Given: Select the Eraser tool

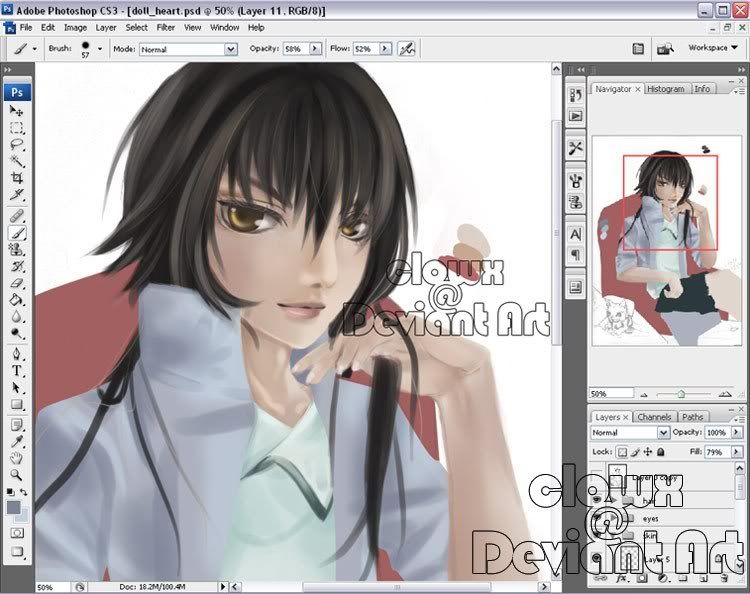Looking at the screenshot, I should point(17,283).
